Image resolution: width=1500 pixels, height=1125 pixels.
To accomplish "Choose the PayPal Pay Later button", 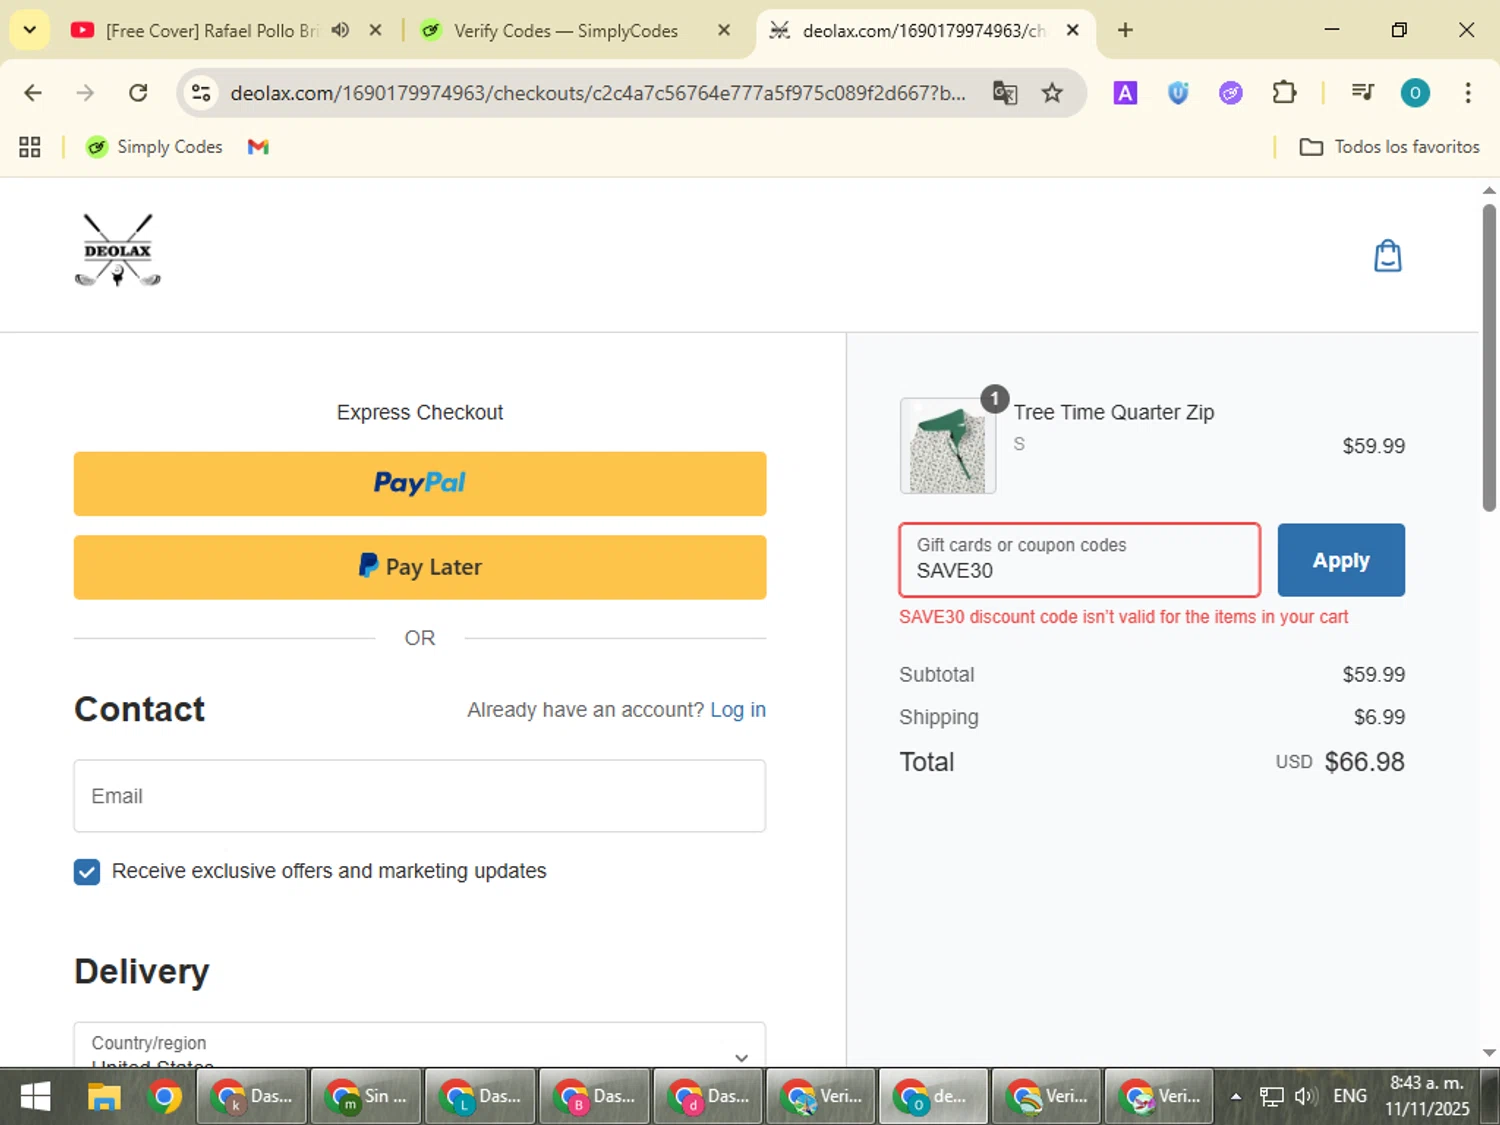I will [420, 567].
